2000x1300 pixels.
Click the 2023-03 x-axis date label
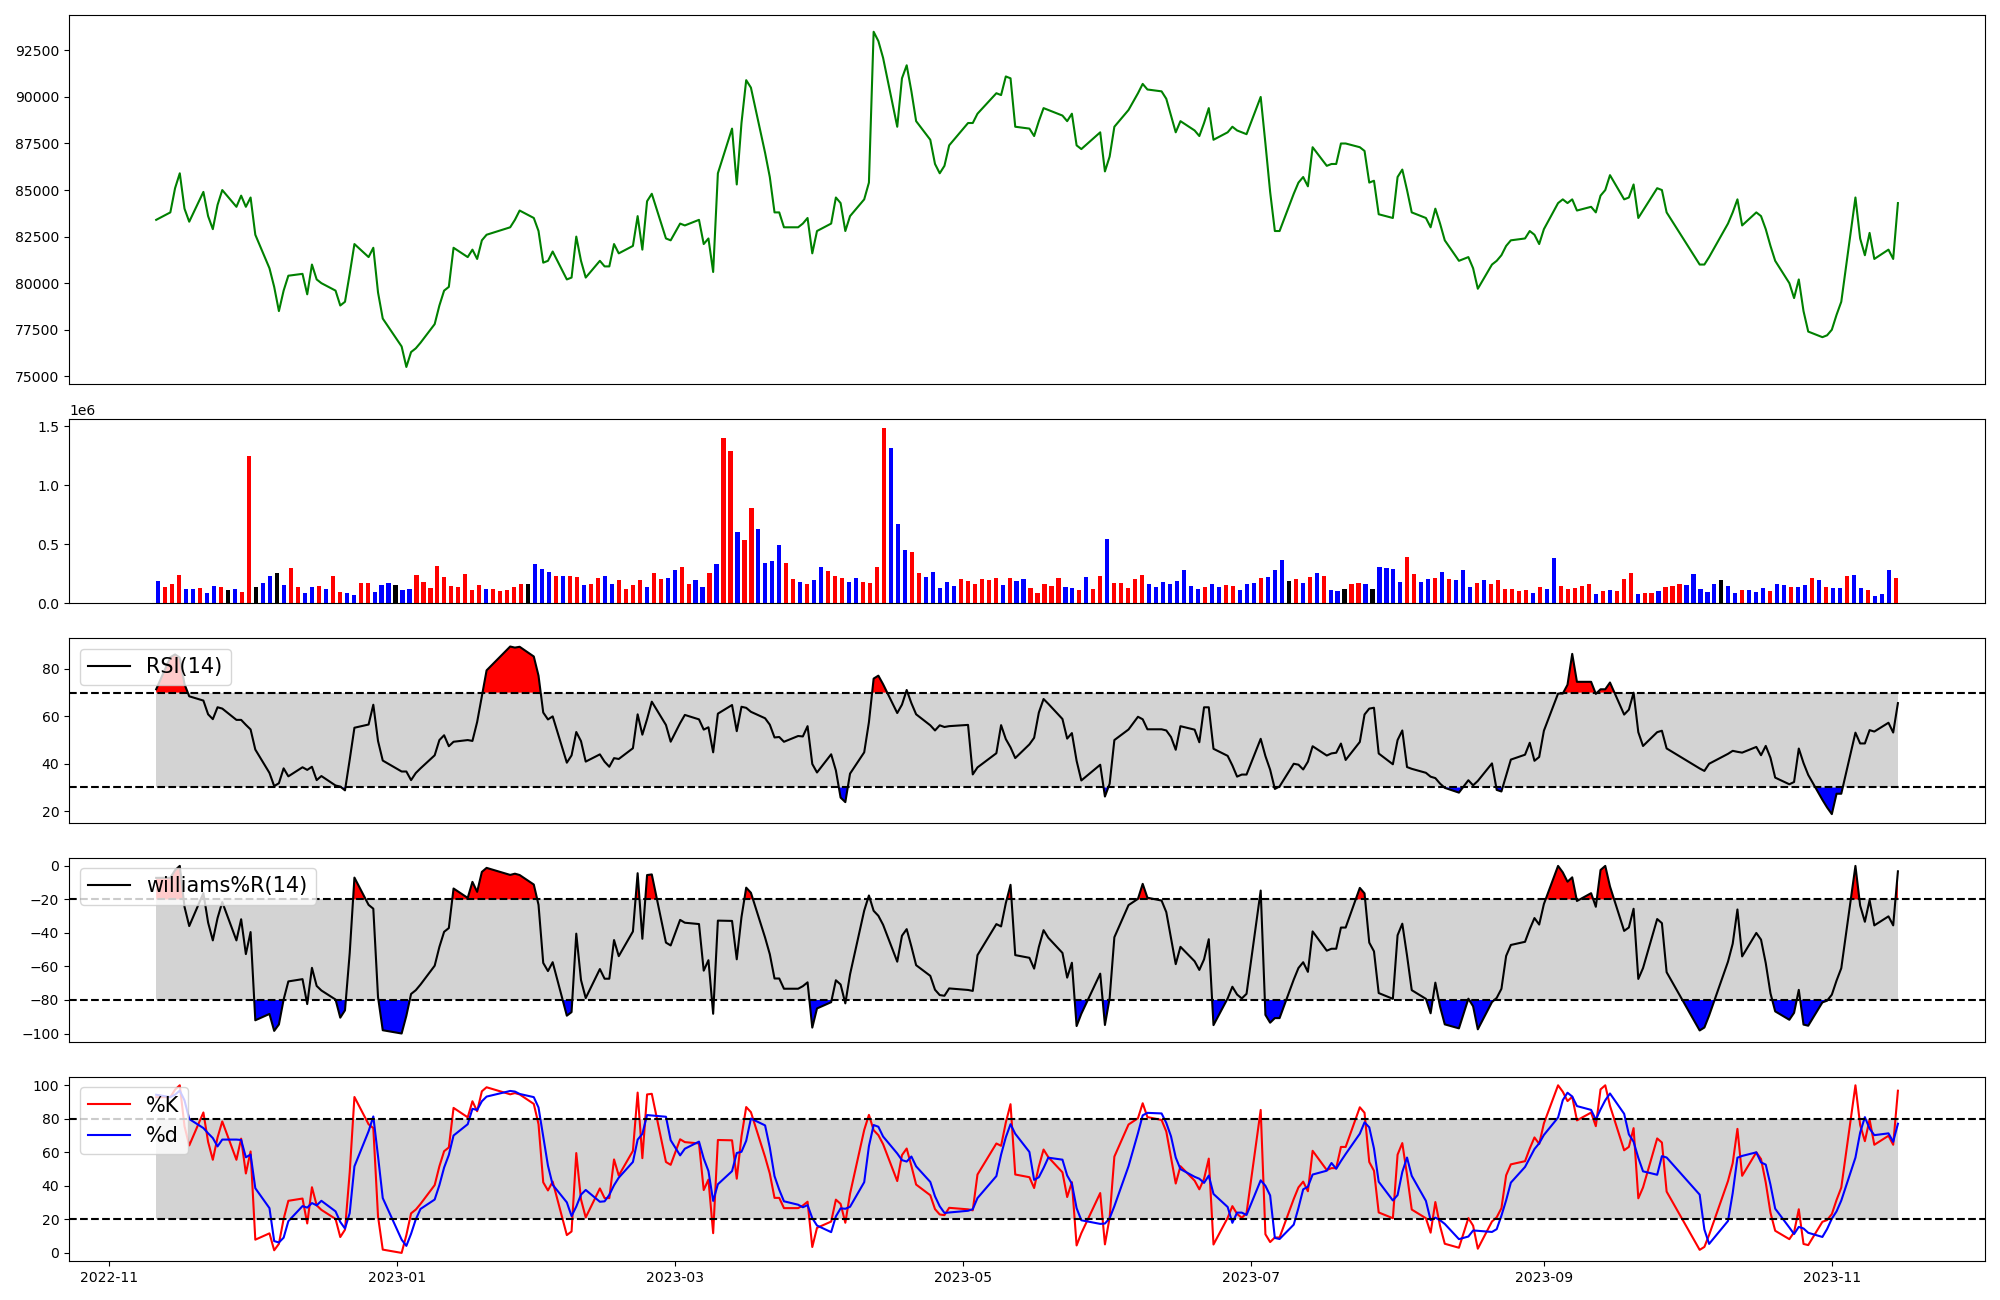(x=675, y=1277)
